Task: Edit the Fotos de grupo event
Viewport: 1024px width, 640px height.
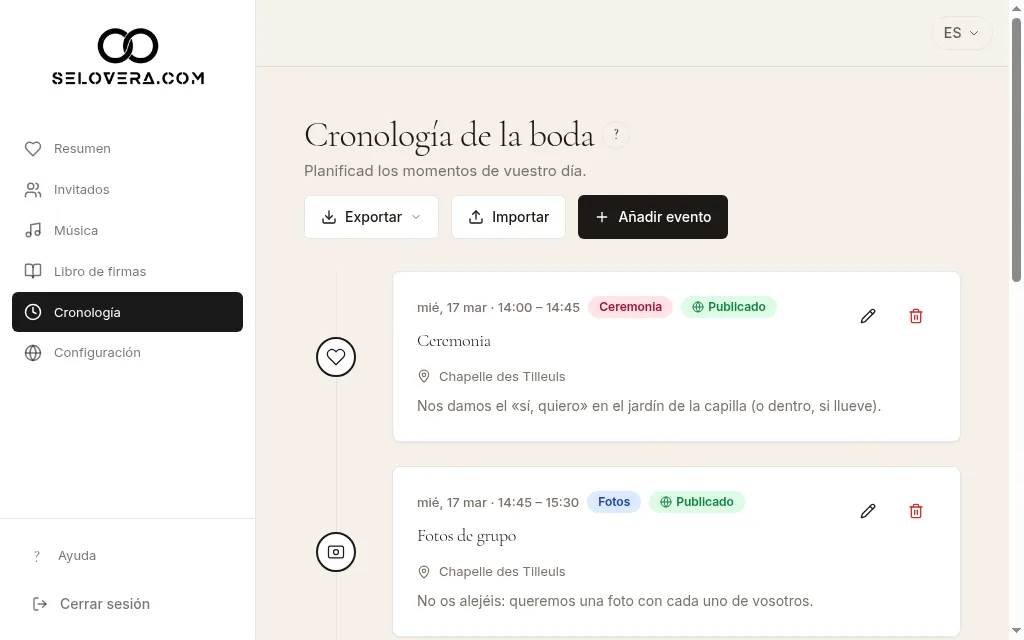Action: point(868,511)
